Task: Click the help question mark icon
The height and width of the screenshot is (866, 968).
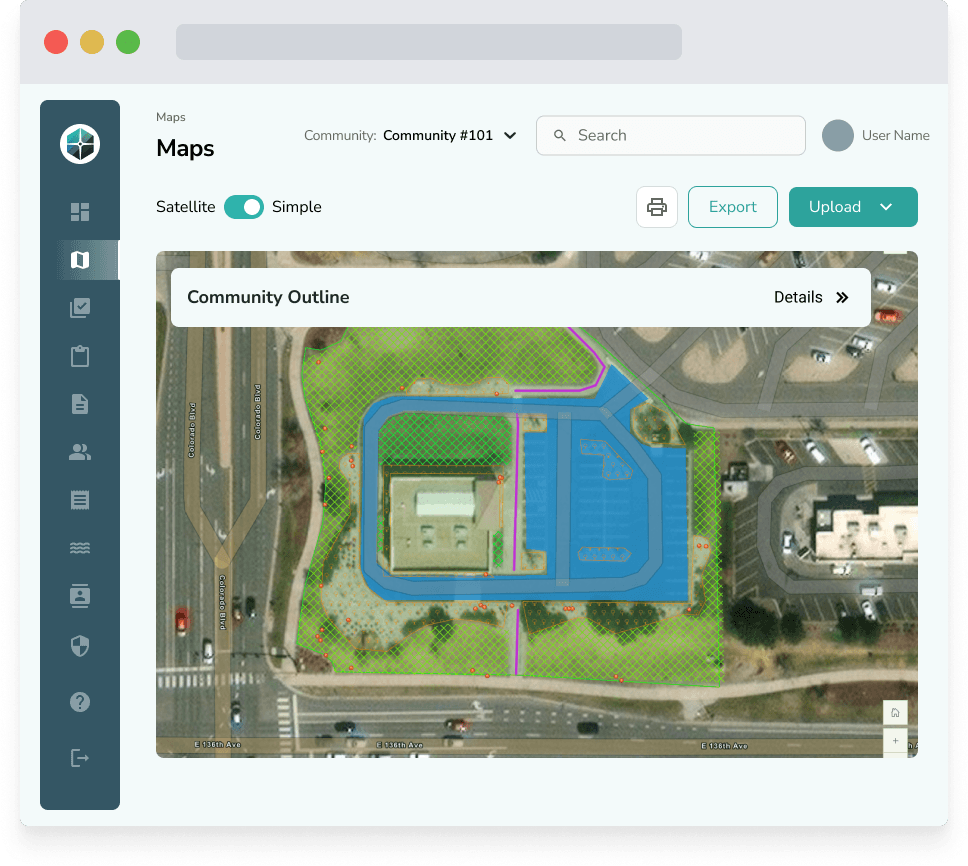Action: pos(80,702)
